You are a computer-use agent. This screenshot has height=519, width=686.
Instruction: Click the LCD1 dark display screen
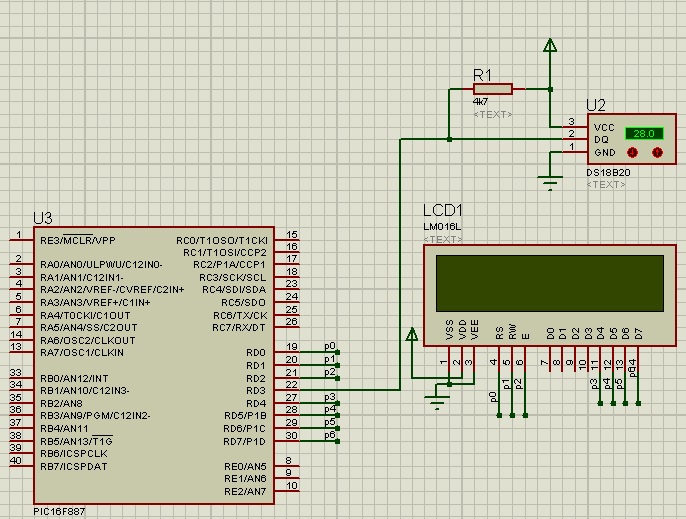click(x=550, y=284)
